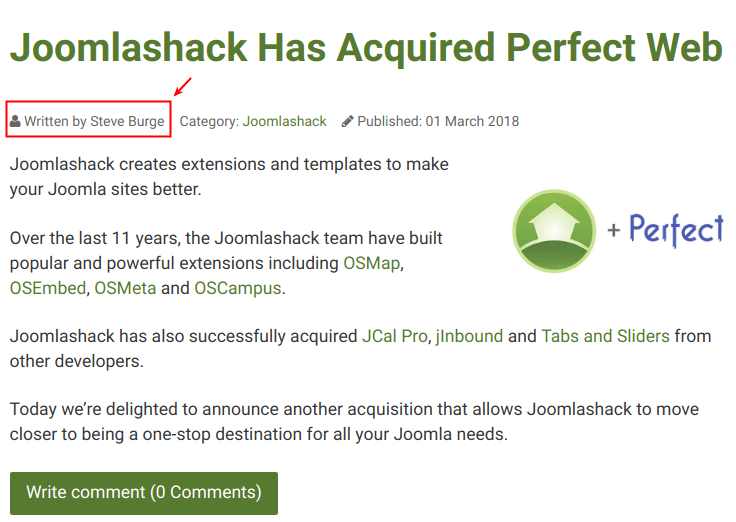
Task: Click the Perfect Web logo text
Action: point(676,230)
